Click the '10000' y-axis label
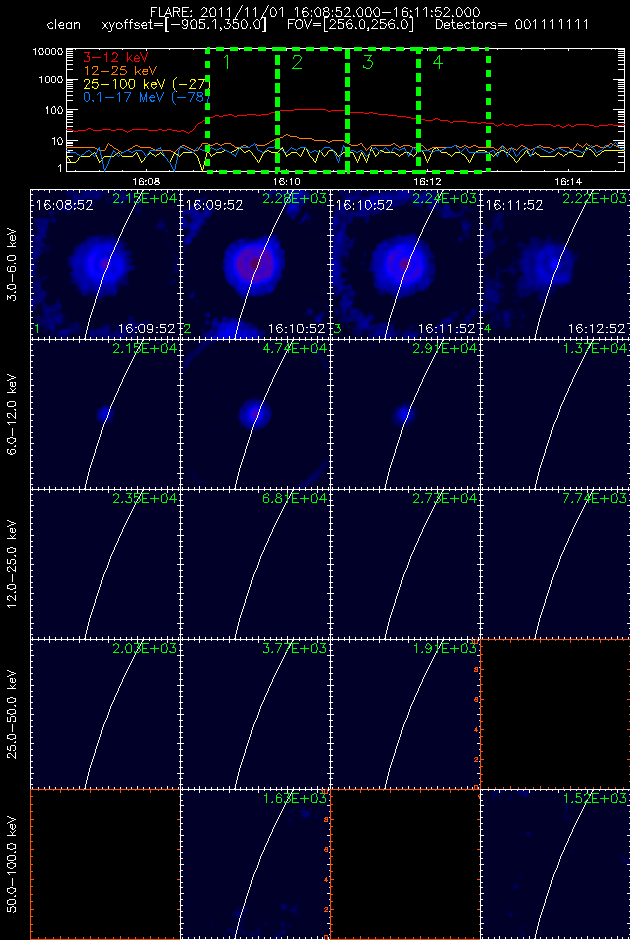The width and height of the screenshot is (630, 940). (49, 52)
